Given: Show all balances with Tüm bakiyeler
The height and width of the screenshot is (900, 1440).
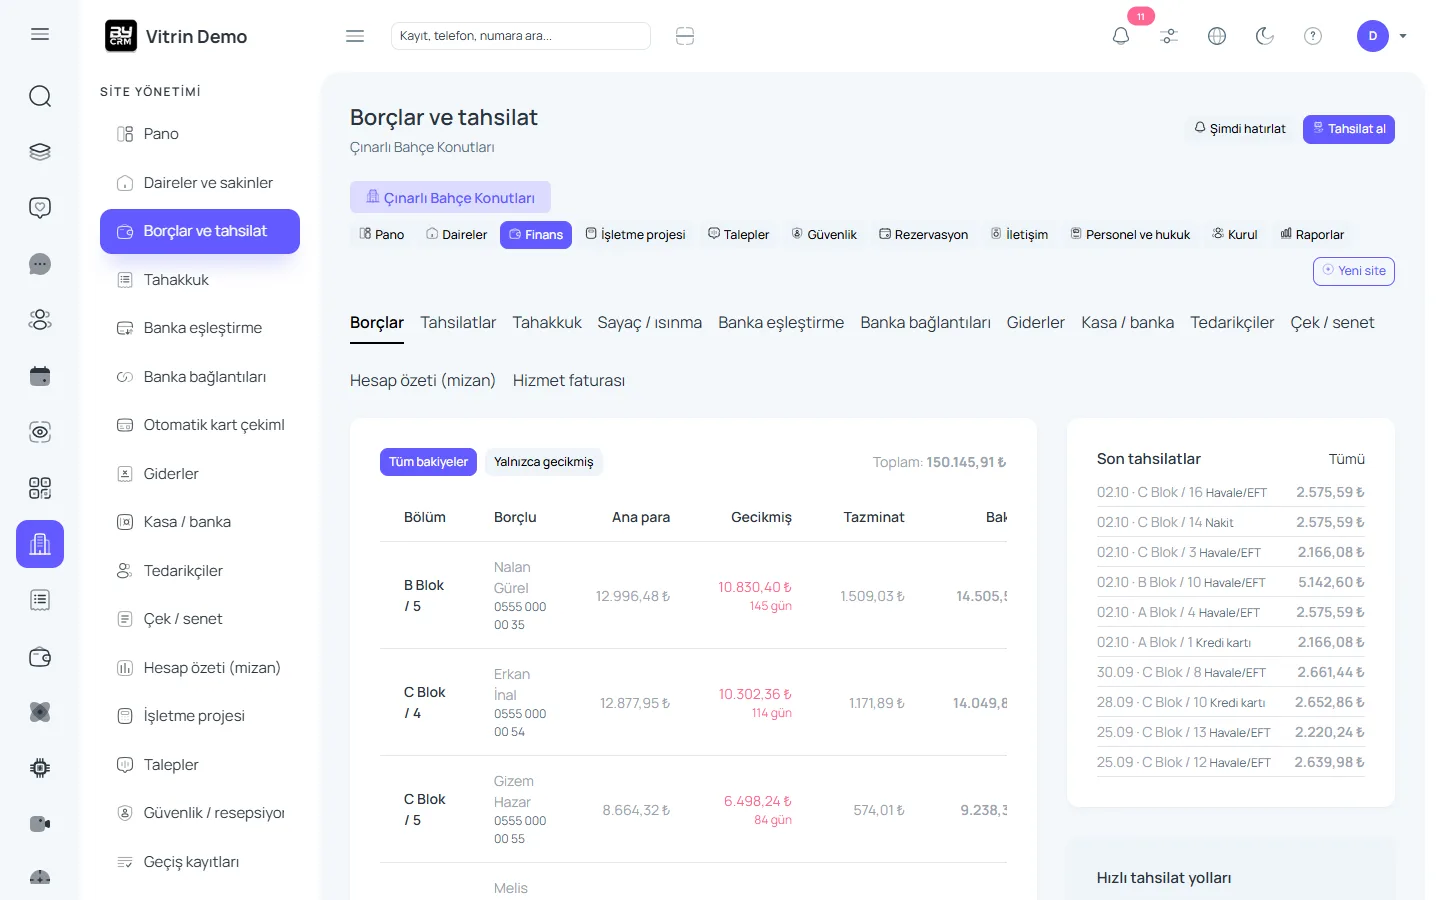Looking at the screenshot, I should [x=428, y=462].
